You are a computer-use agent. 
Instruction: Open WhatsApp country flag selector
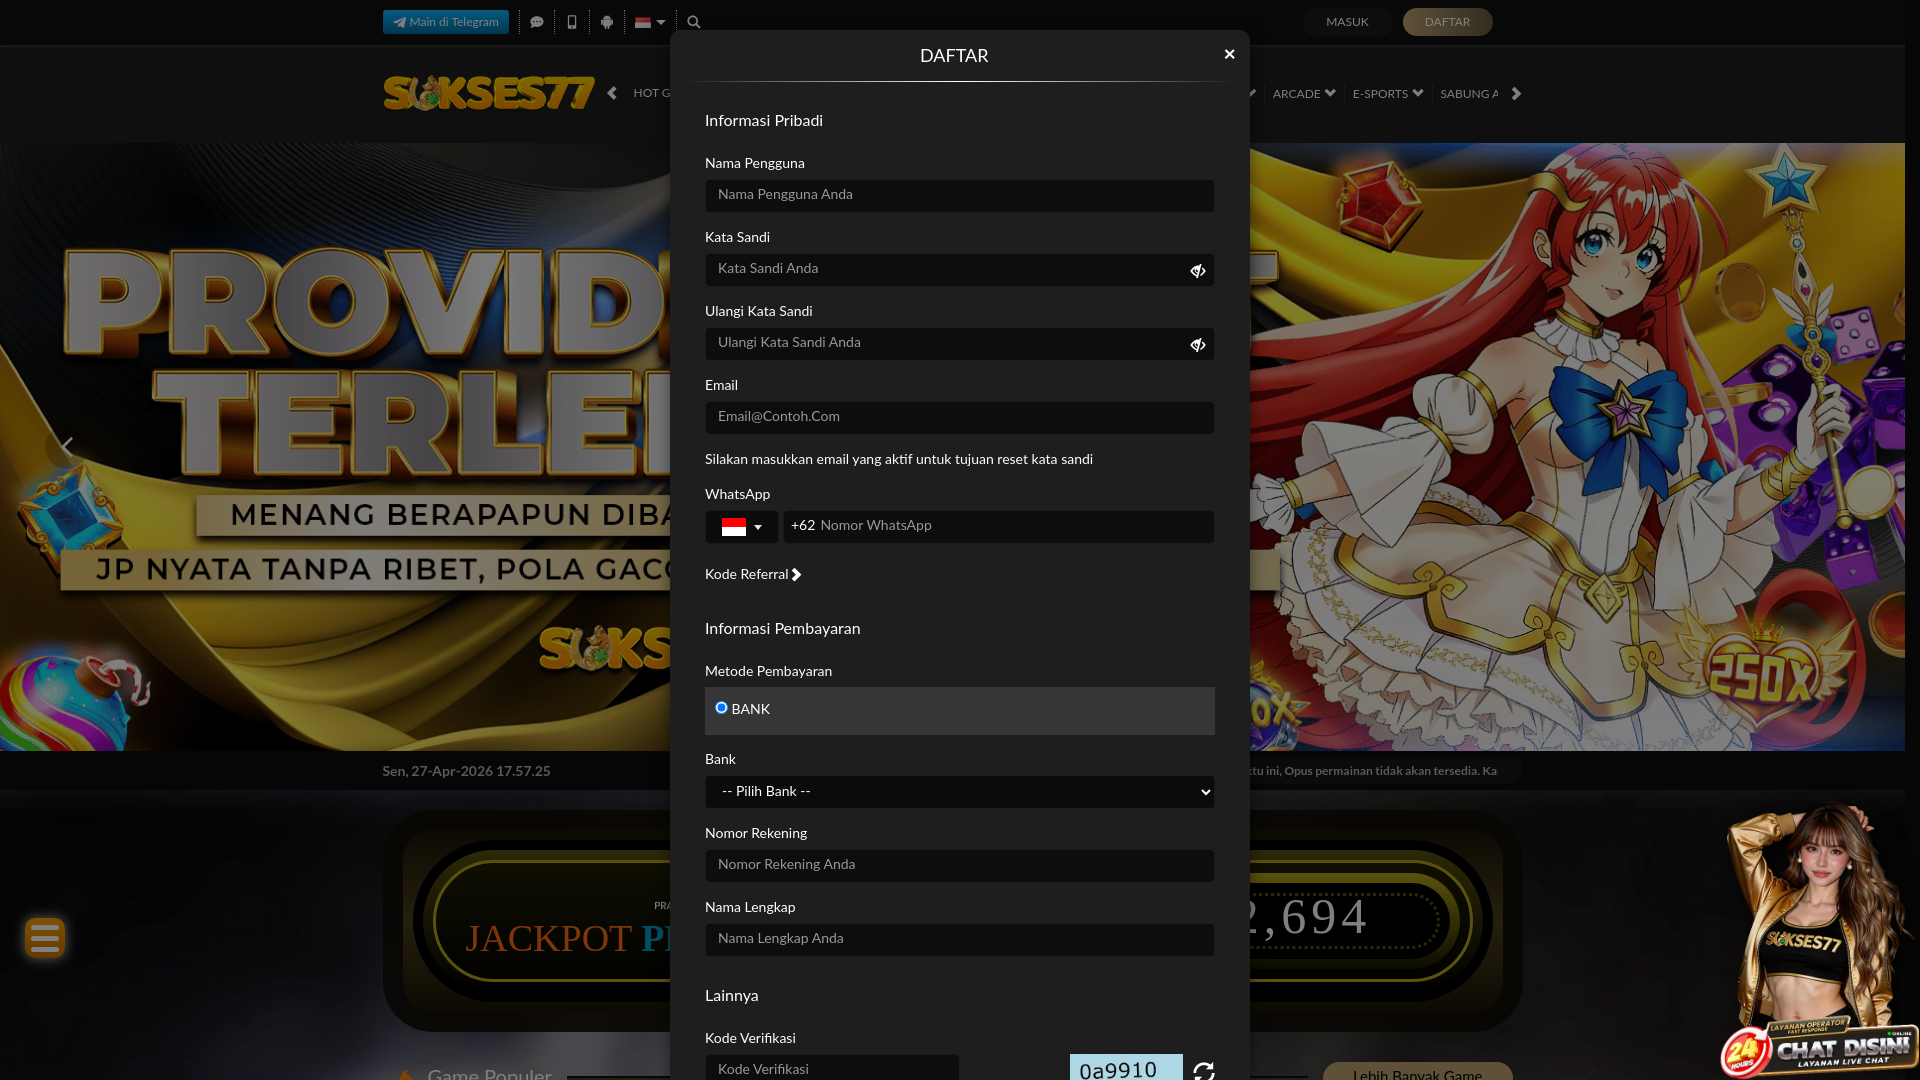741,527
